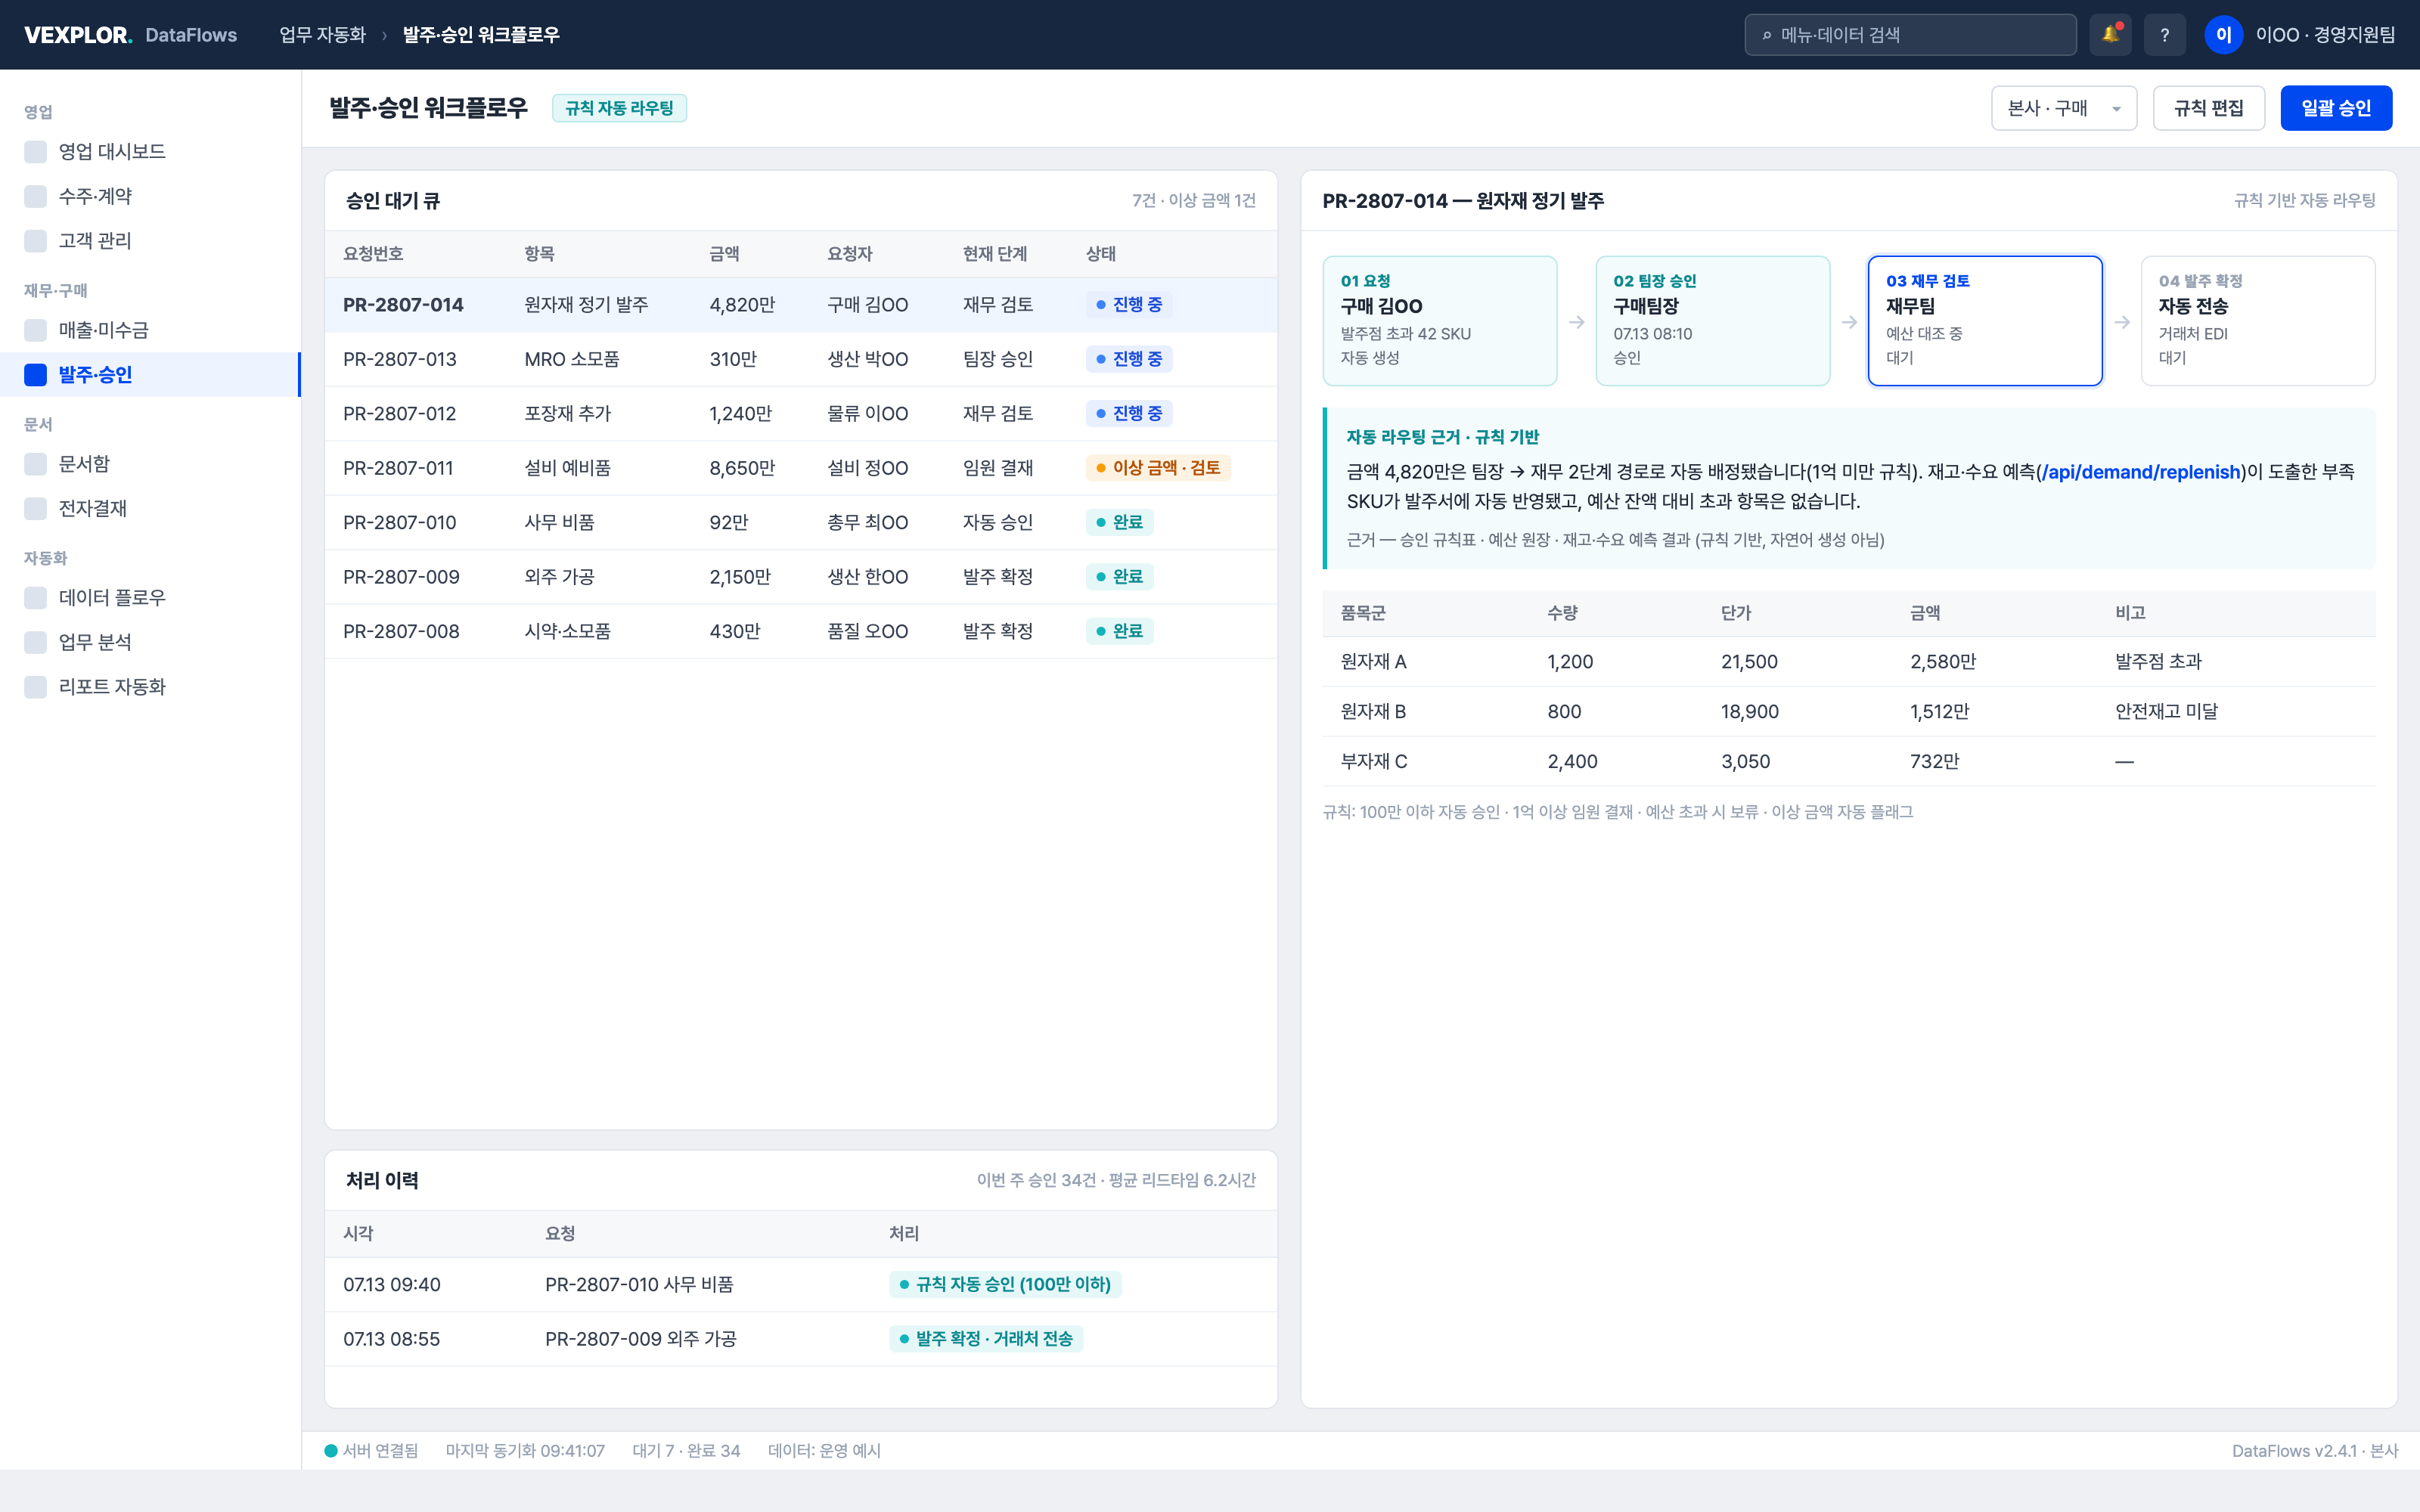The width and height of the screenshot is (2420, 1512).
Task: Select 매출·미수금 sidebar icon
Action: click(36, 330)
